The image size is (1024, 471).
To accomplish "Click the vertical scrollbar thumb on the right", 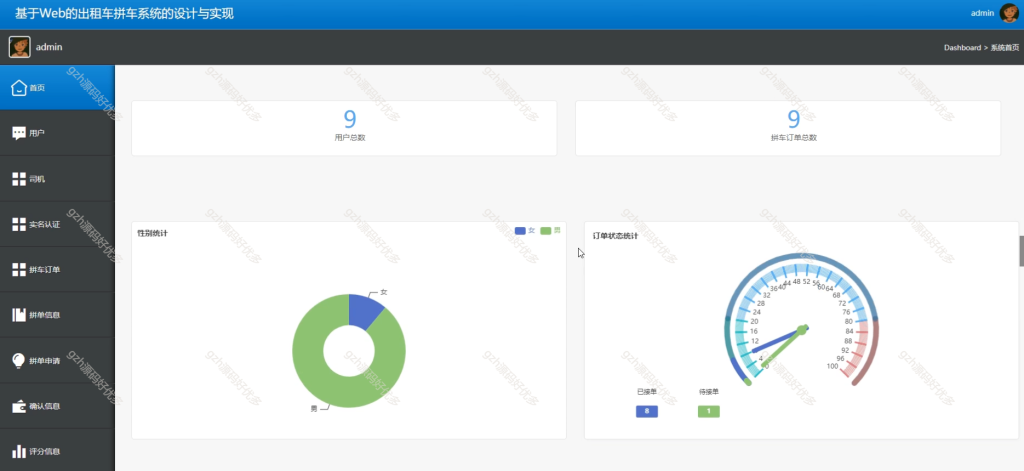I will pos(1021,251).
